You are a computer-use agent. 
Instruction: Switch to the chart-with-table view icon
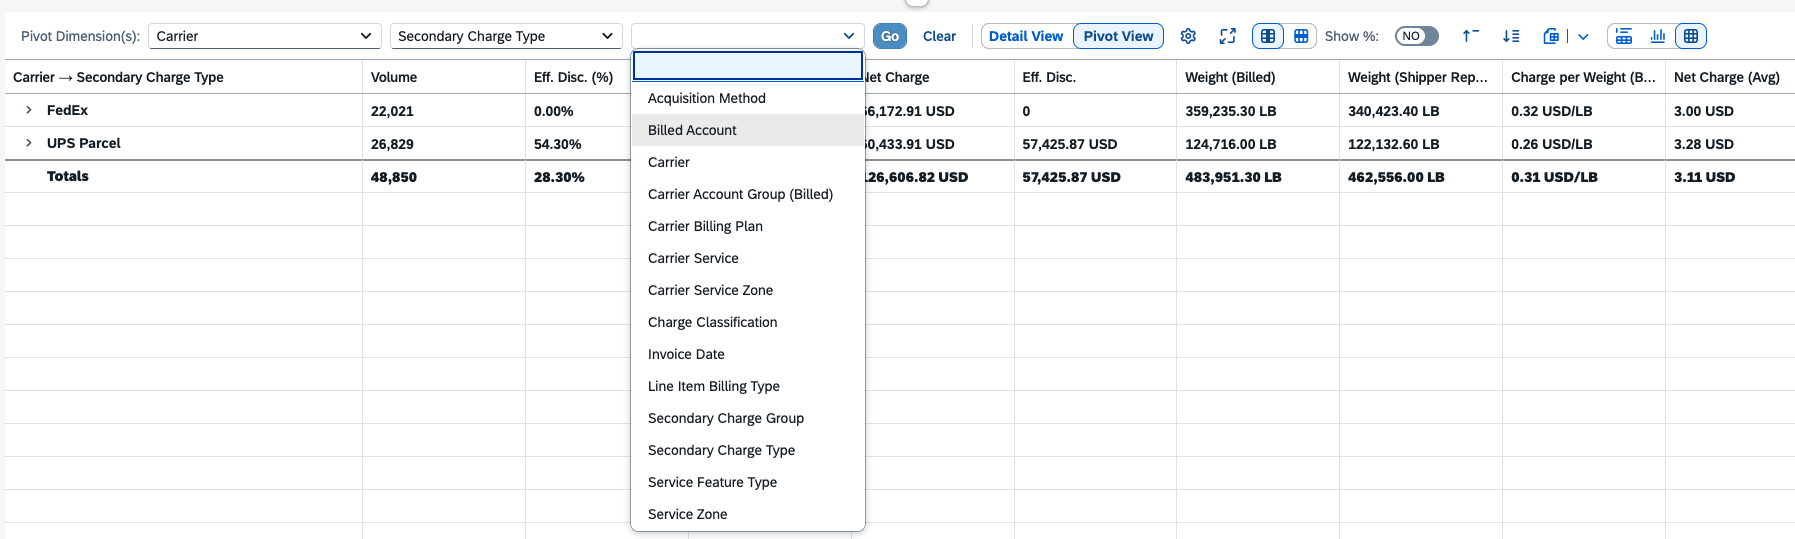click(1624, 36)
